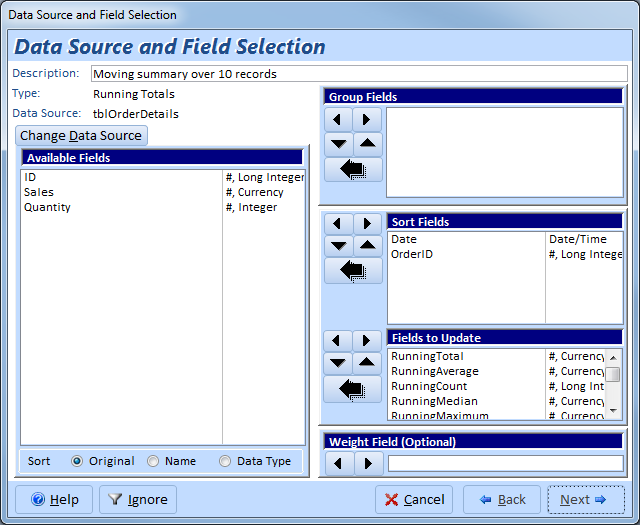The height and width of the screenshot is (525, 640).
Task: Click the Next button
Action: click(585, 499)
